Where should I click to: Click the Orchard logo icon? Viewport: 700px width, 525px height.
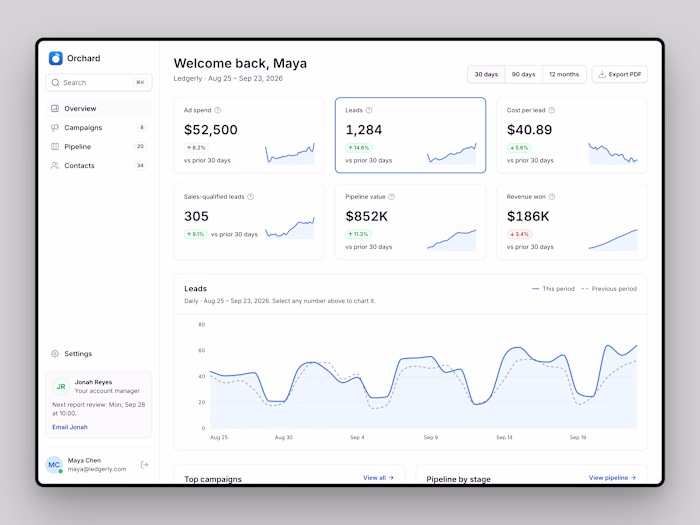pos(56,58)
